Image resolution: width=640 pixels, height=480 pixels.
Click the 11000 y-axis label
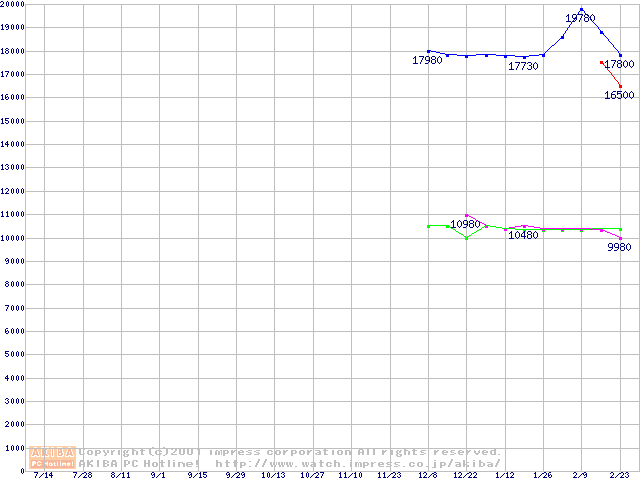click(13, 214)
